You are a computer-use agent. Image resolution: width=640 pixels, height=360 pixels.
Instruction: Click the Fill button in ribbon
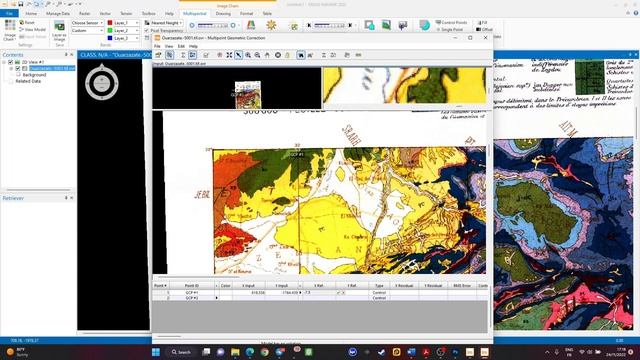[482, 22]
